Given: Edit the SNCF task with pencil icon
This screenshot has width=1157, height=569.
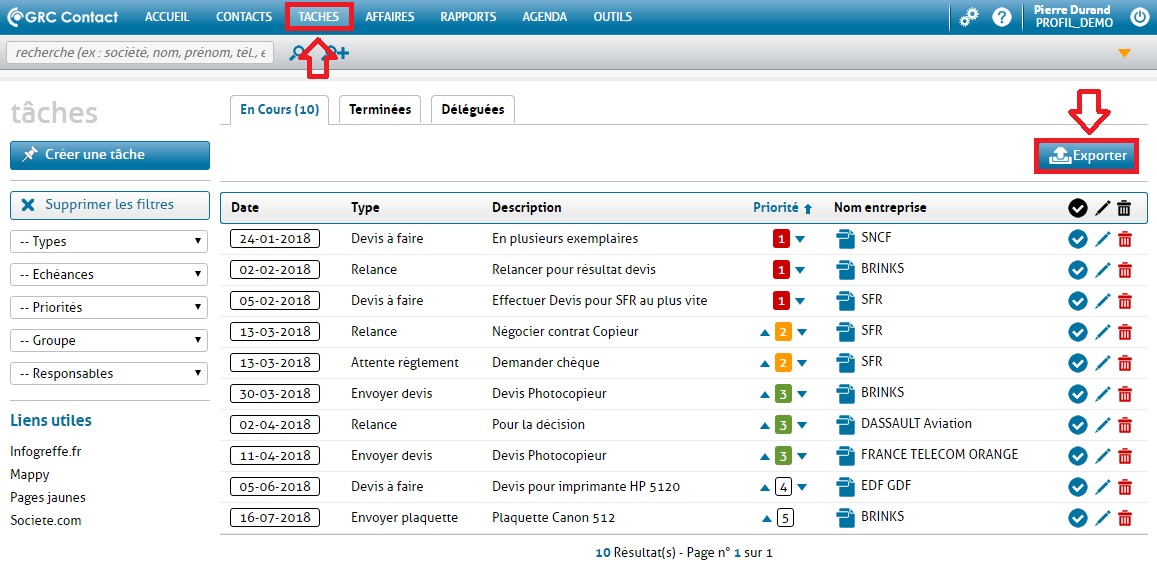Looking at the screenshot, I should point(1102,240).
